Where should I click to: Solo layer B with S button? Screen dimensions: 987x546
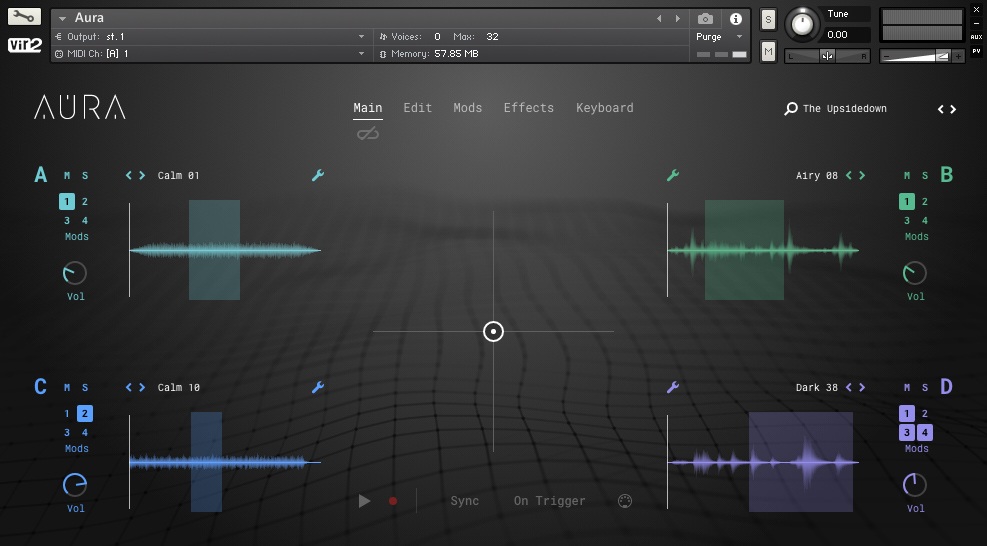pos(925,176)
